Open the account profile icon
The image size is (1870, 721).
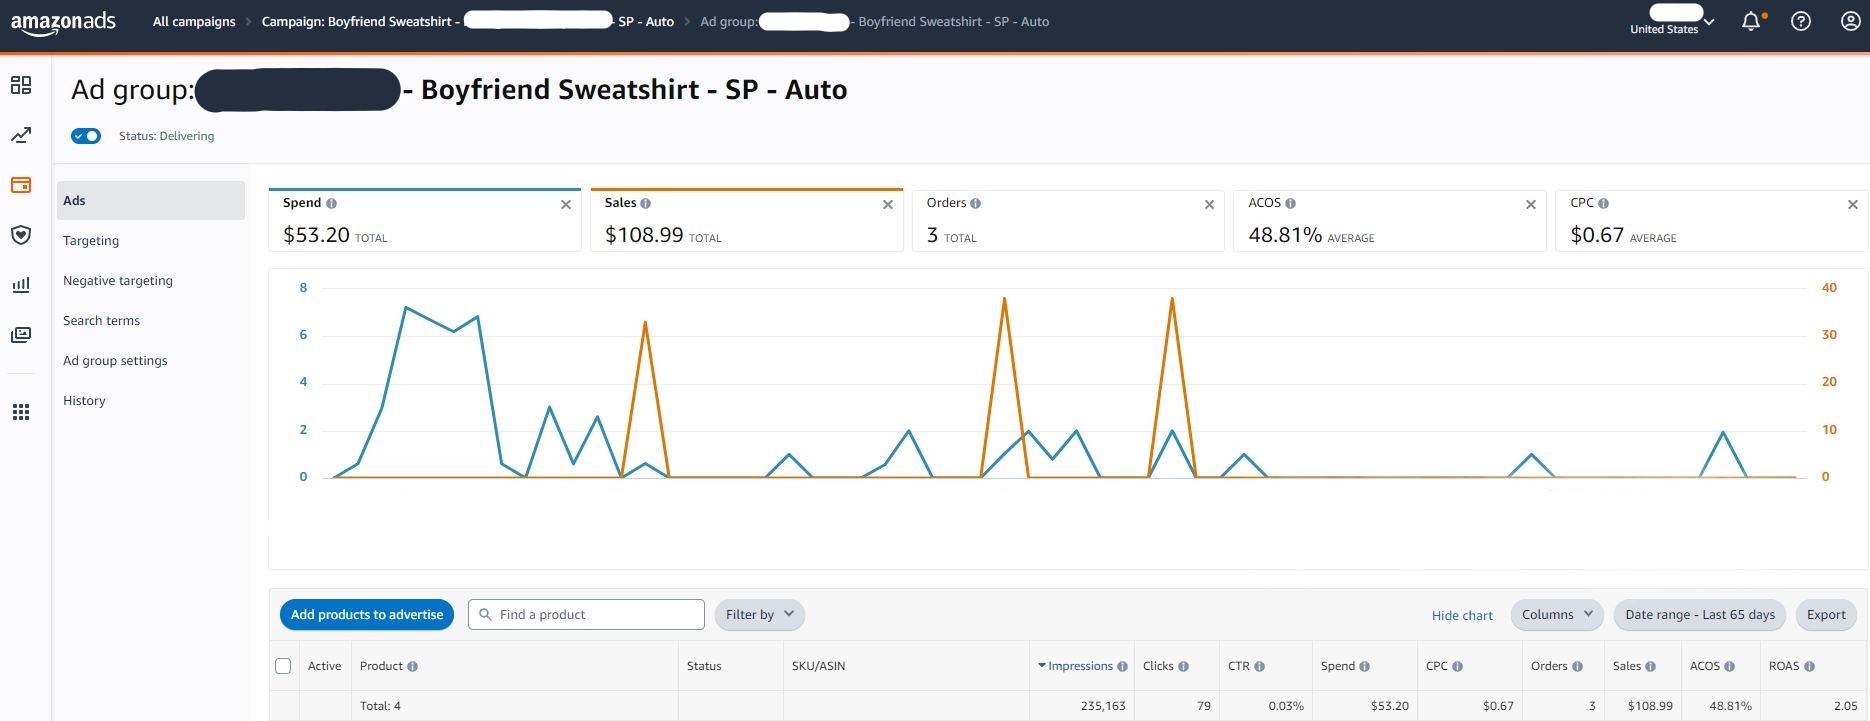click(x=1851, y=21)
